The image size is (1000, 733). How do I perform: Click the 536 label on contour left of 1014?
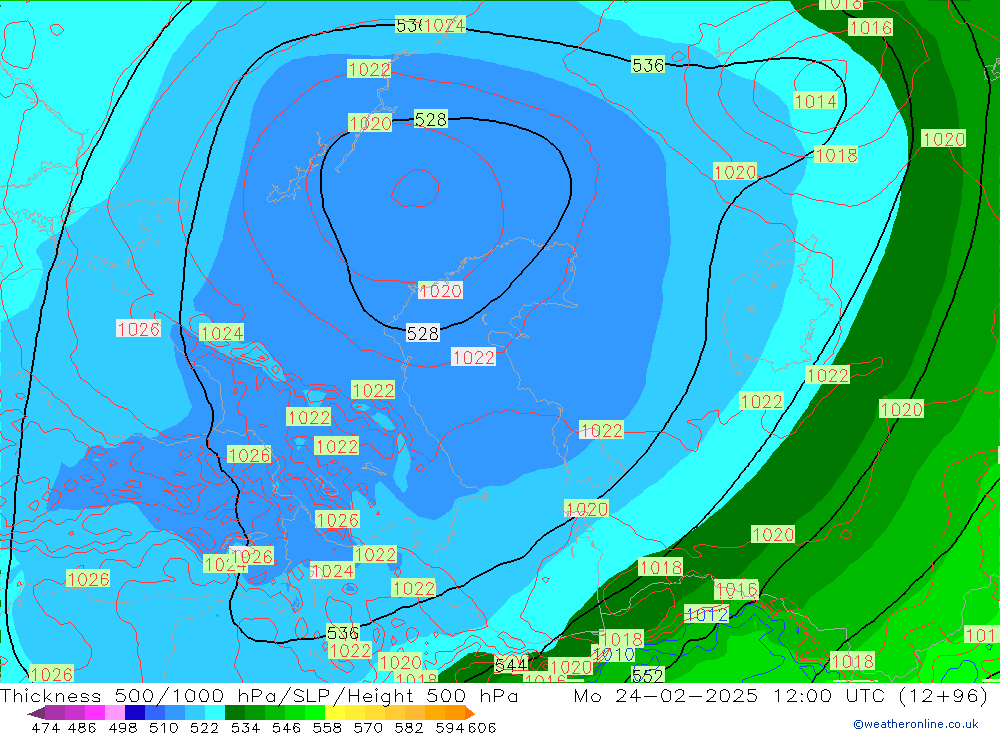[x=648, y=65]
